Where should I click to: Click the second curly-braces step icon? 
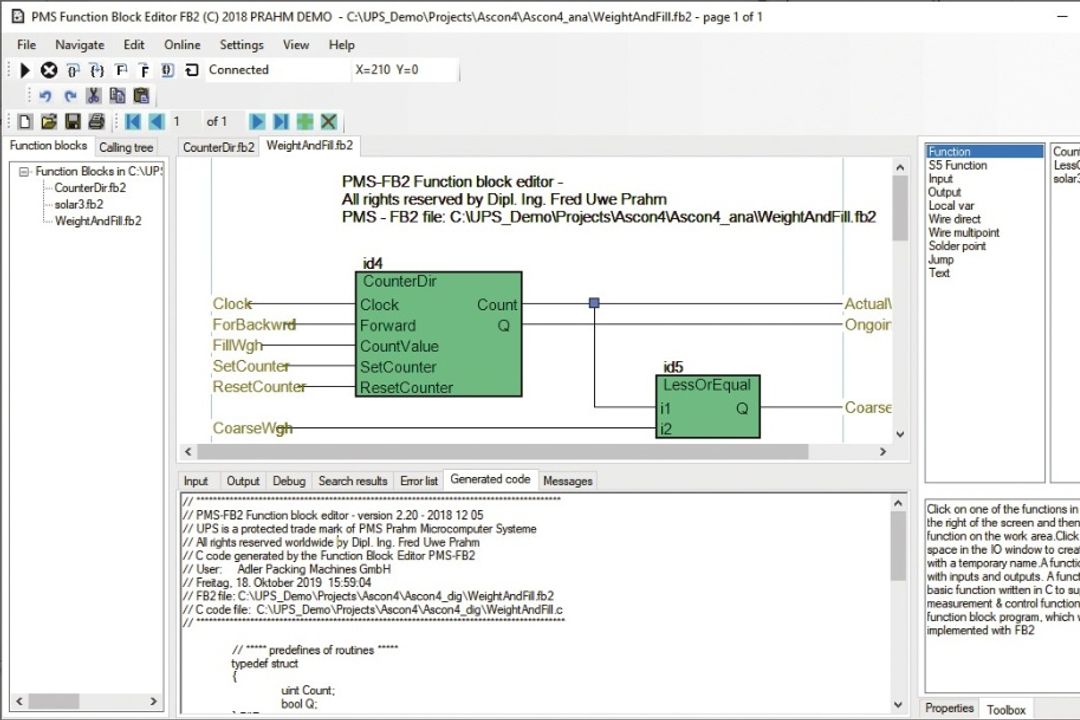pos(97,70)
